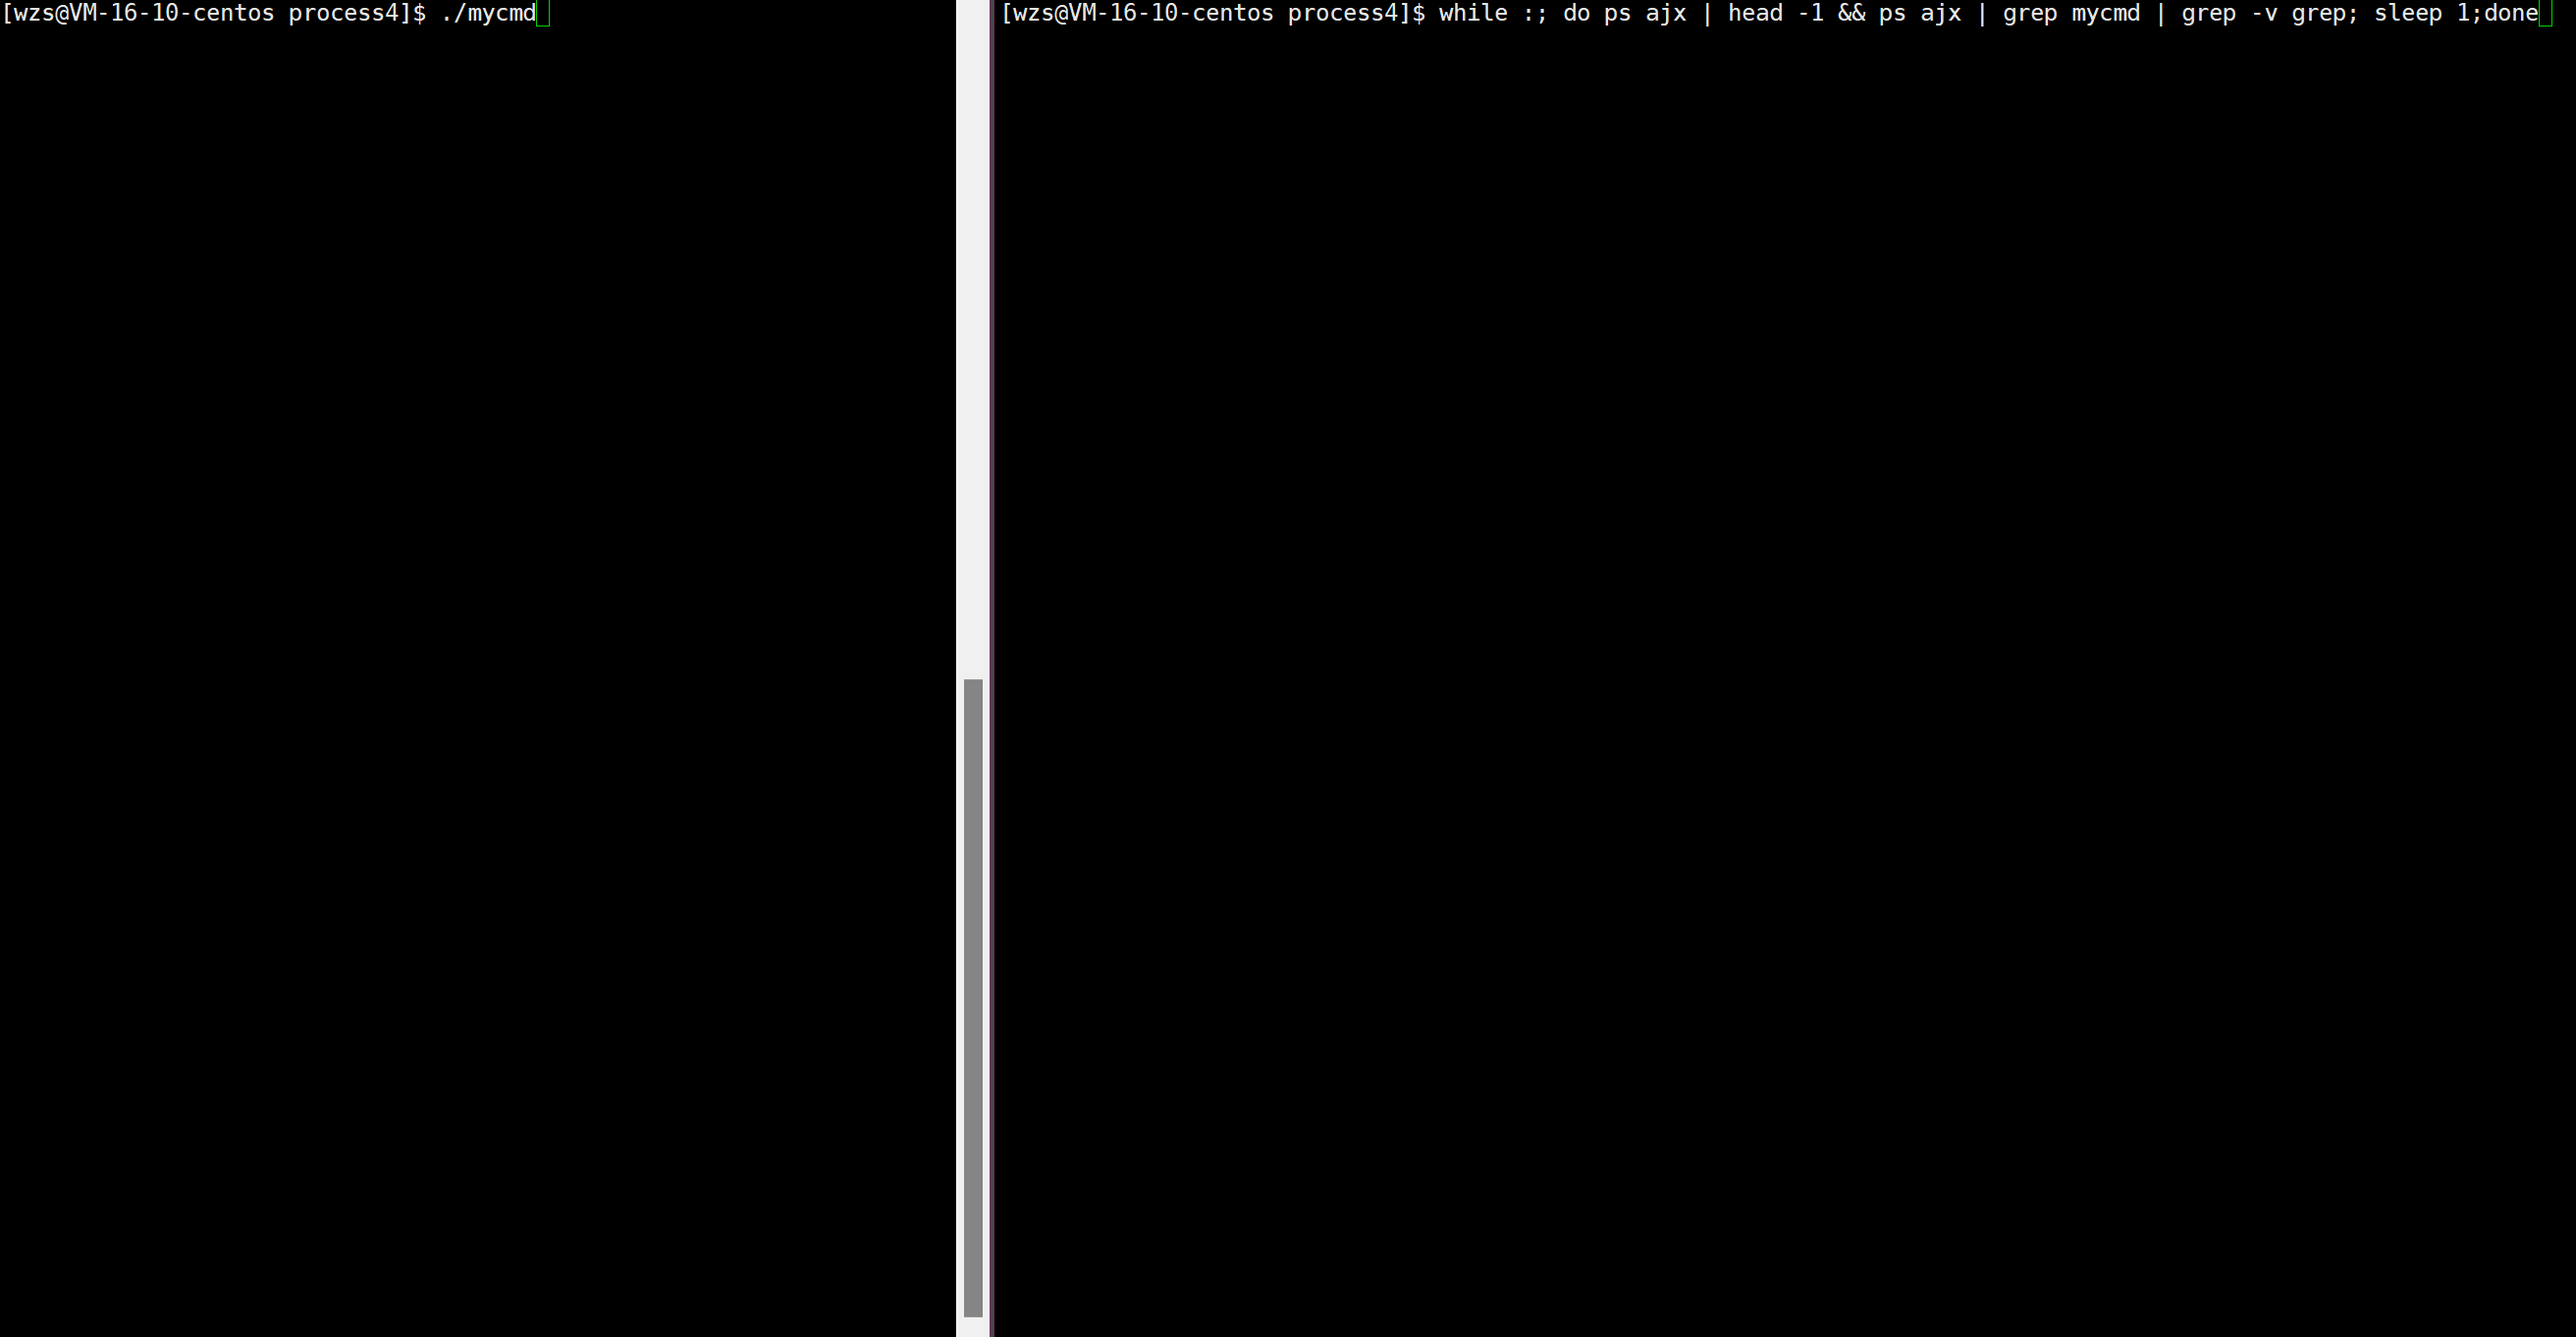This screenshot has width=2576, height=1337.
Task: Click the right terminal window area
Action: click(1782, 668)
